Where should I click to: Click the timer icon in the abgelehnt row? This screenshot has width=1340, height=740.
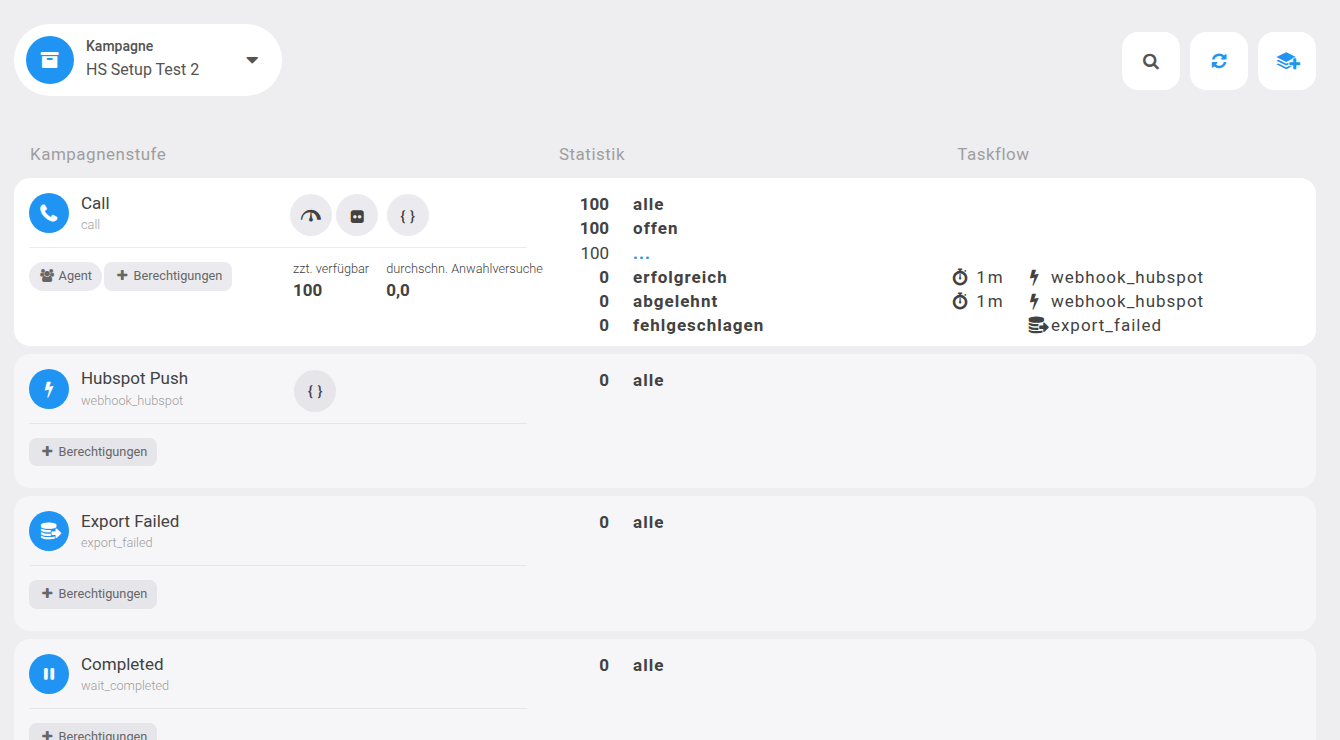[x=961, y=301]
